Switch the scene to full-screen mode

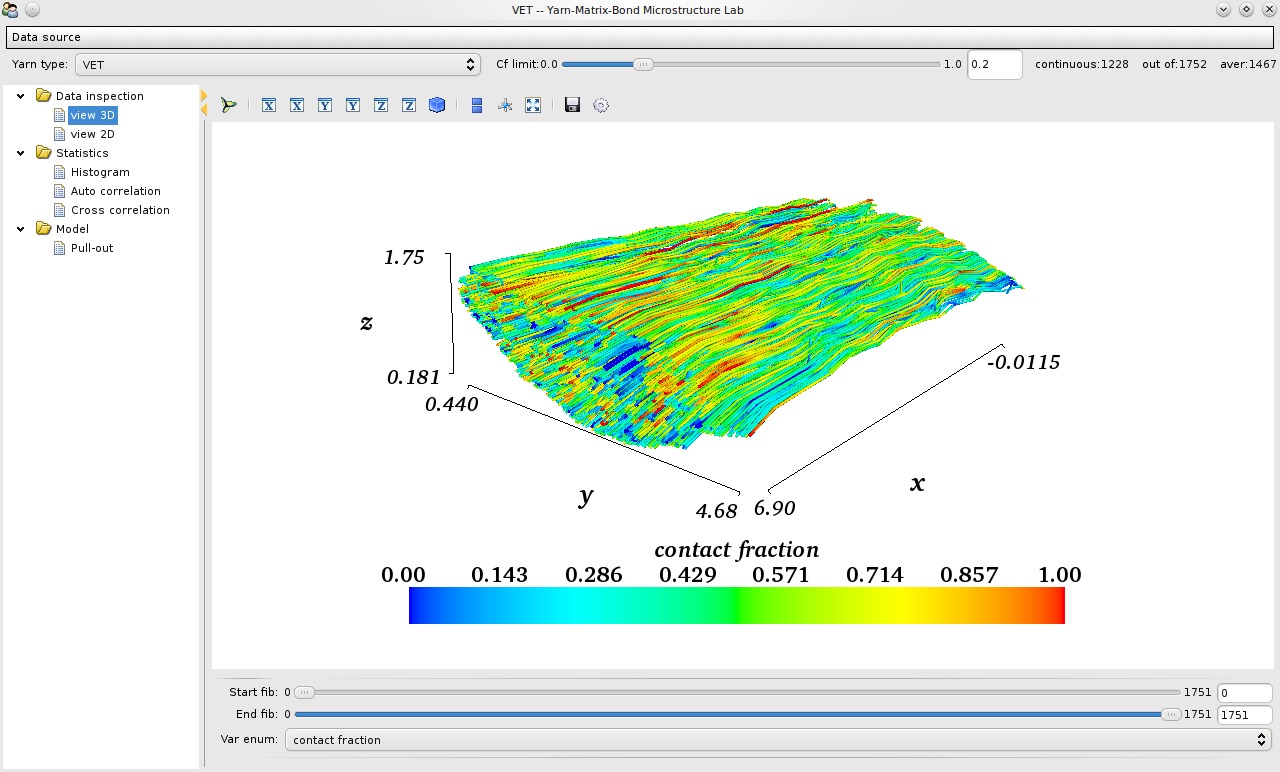pos(533,105)
